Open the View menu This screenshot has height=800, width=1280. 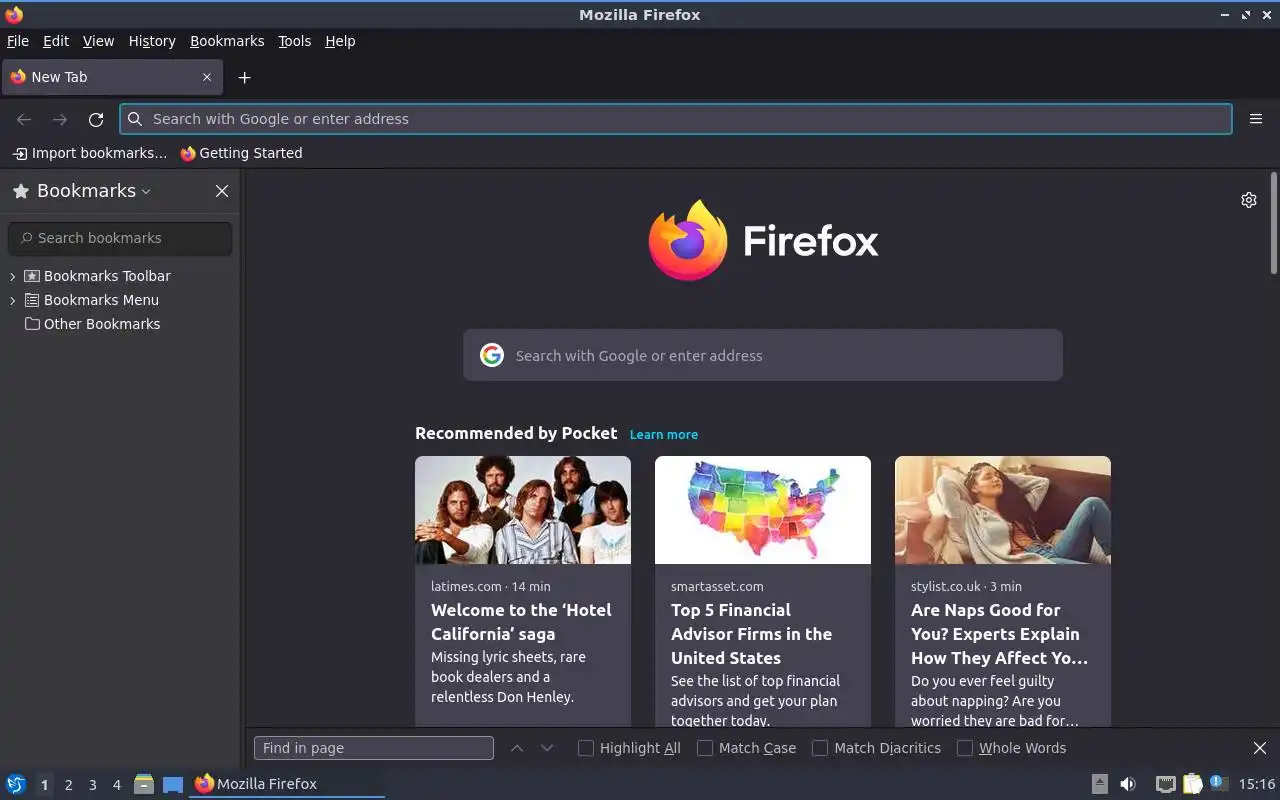click(98, 41)
